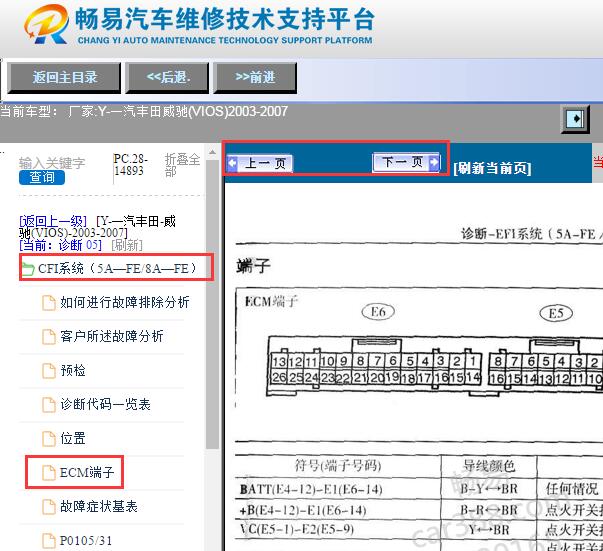Click the 返回主目录 button
603x551 pixels.
pyautogui.click(x=64, y=78)
